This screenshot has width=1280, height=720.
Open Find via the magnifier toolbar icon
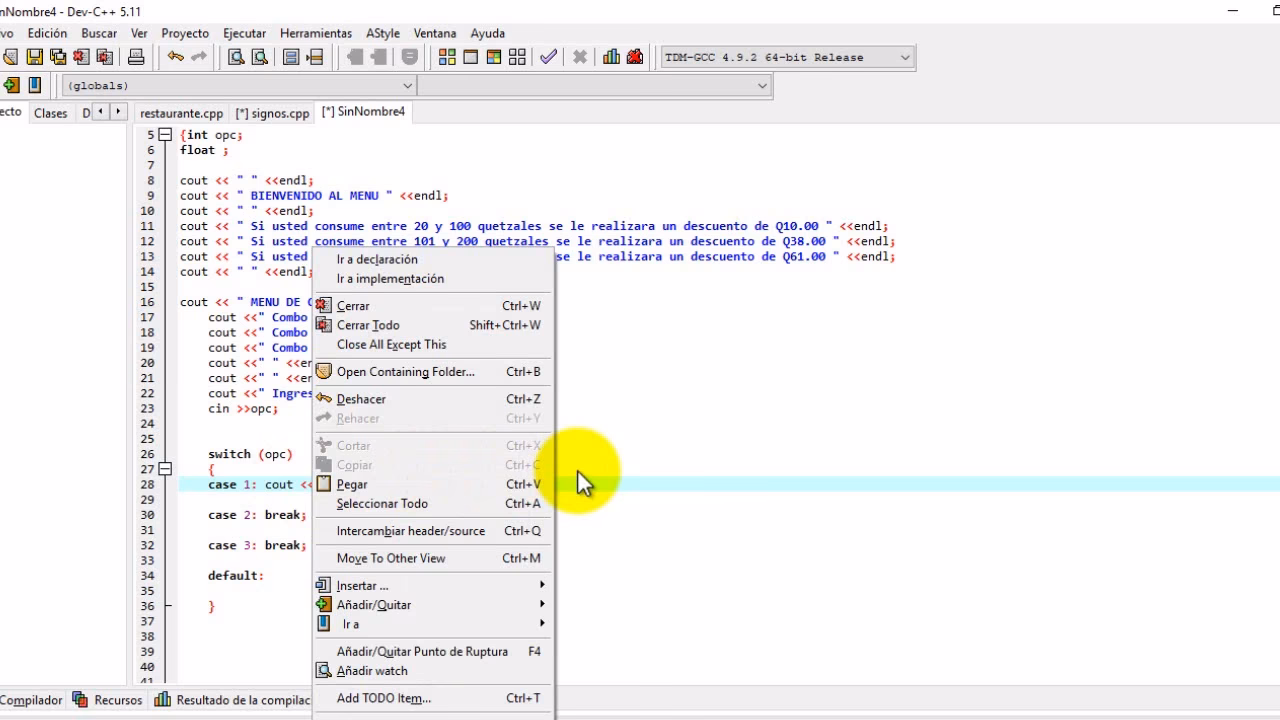coord(236,57)
